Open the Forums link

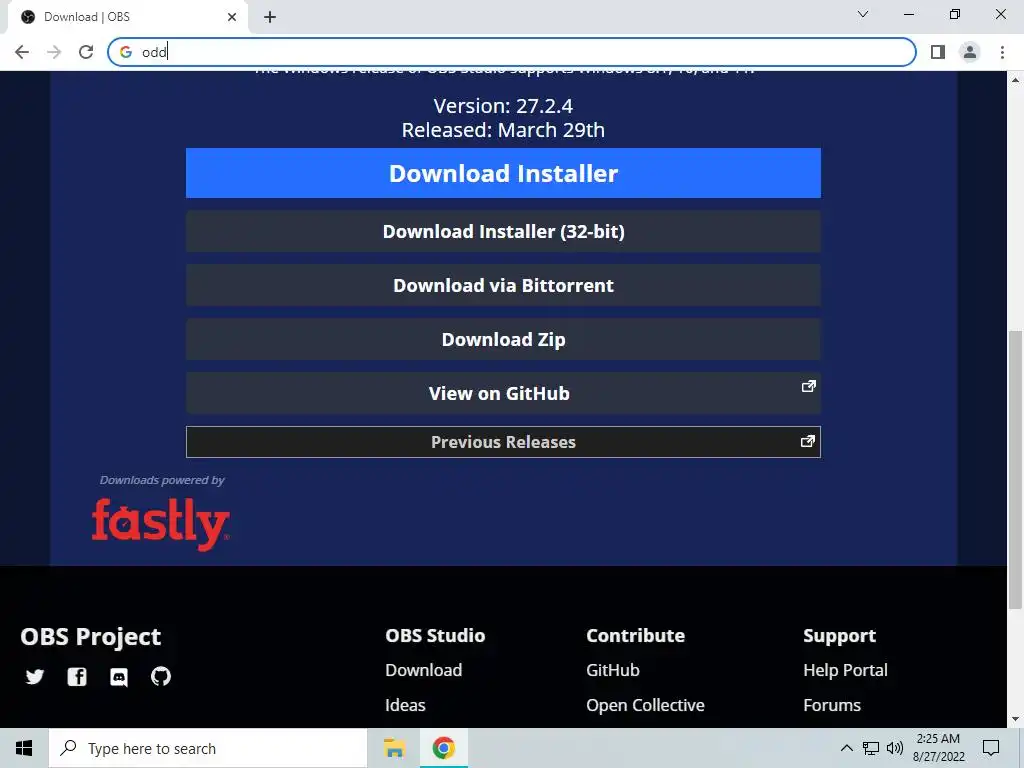tap(832, 705)
